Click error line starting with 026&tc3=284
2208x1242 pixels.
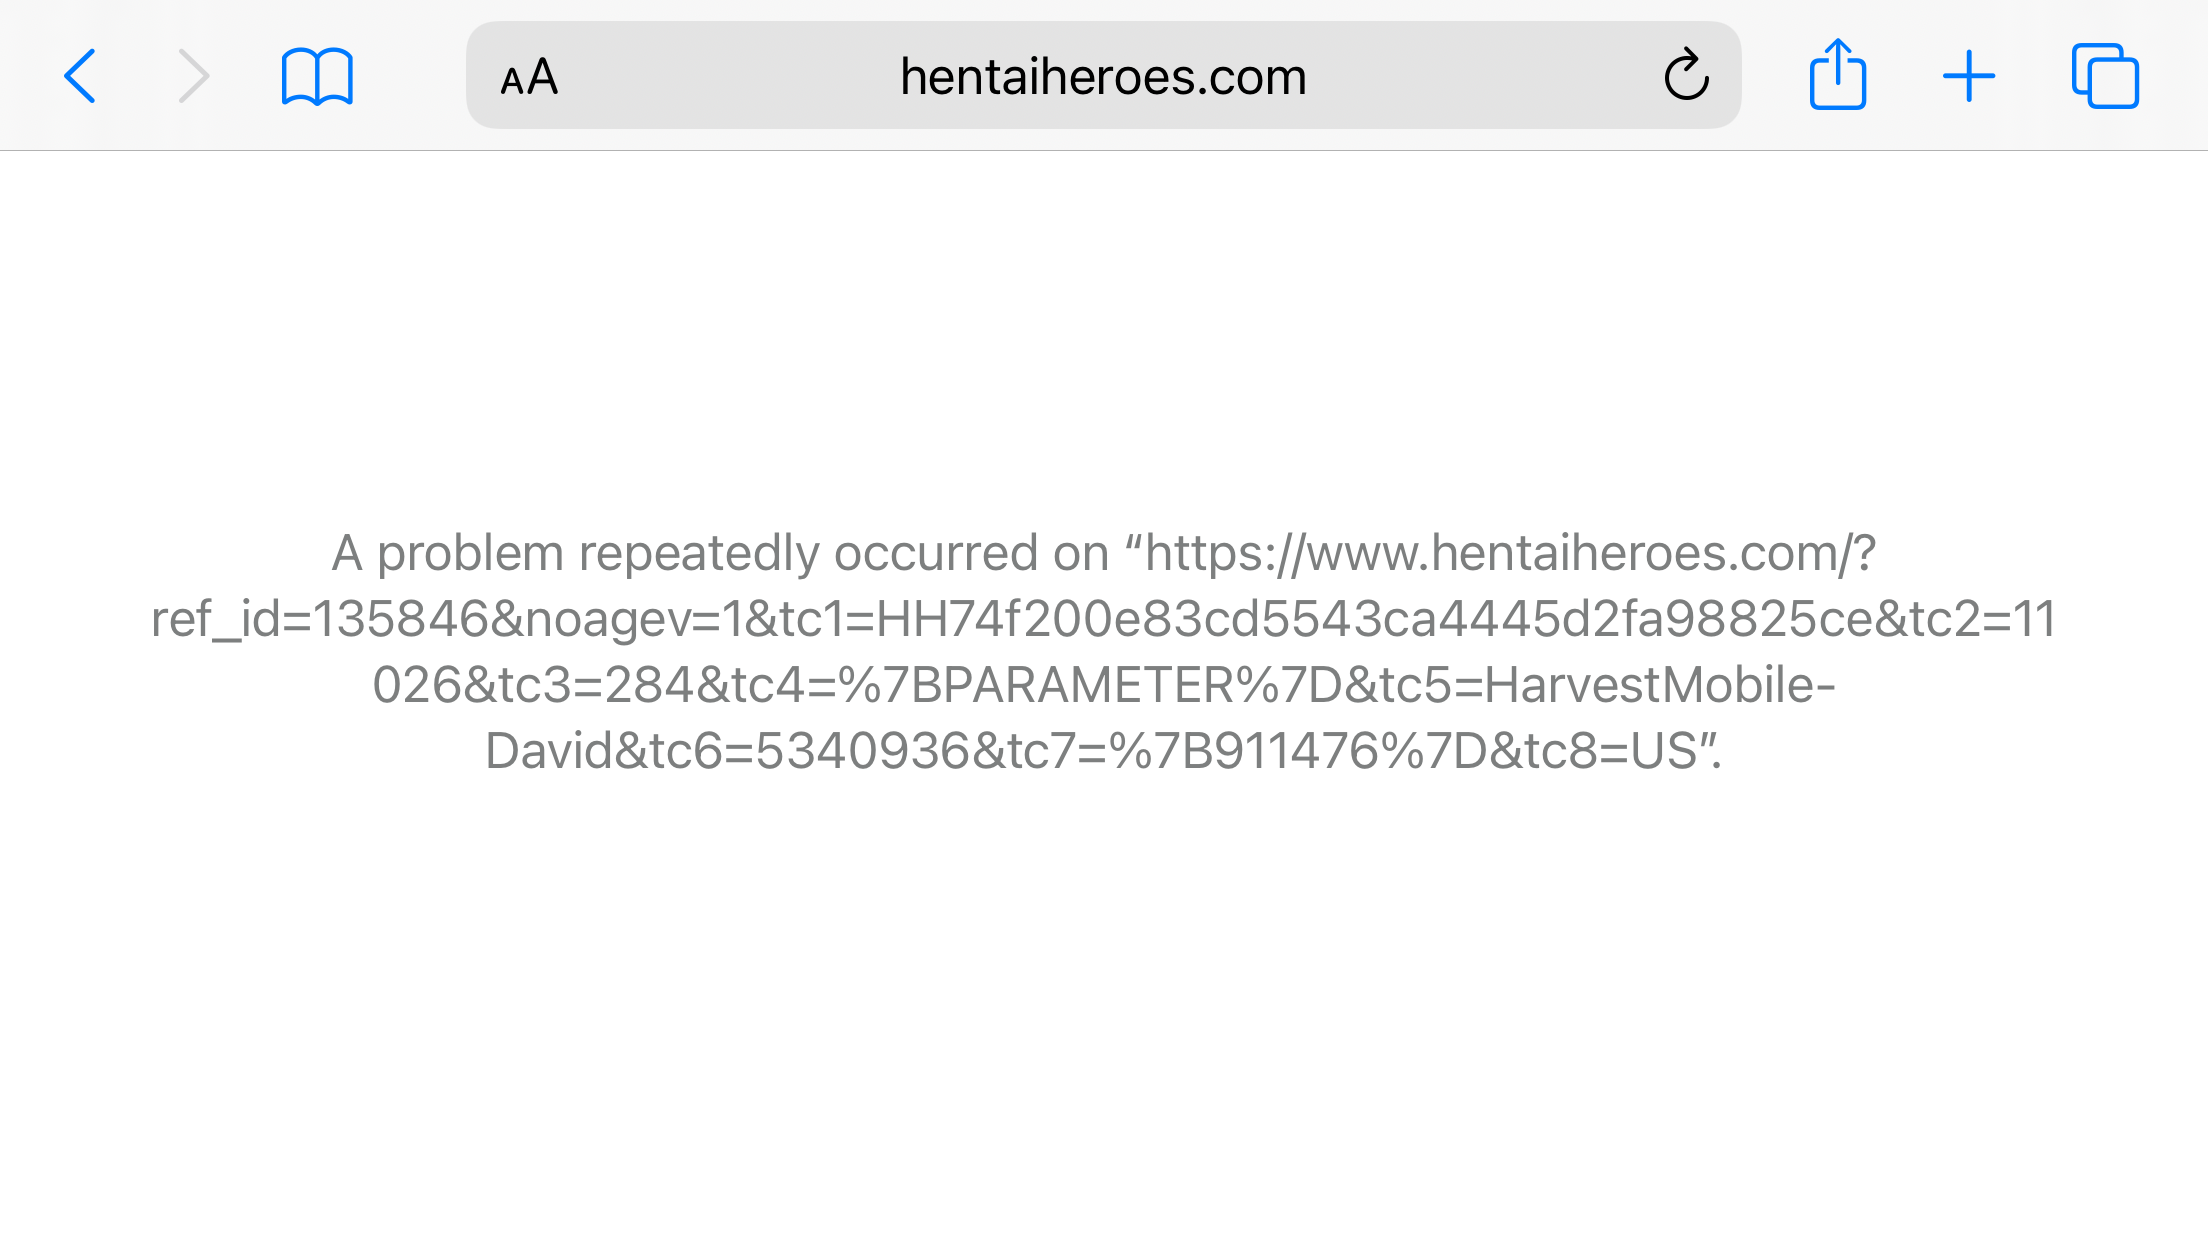(x=1103, y=685)
